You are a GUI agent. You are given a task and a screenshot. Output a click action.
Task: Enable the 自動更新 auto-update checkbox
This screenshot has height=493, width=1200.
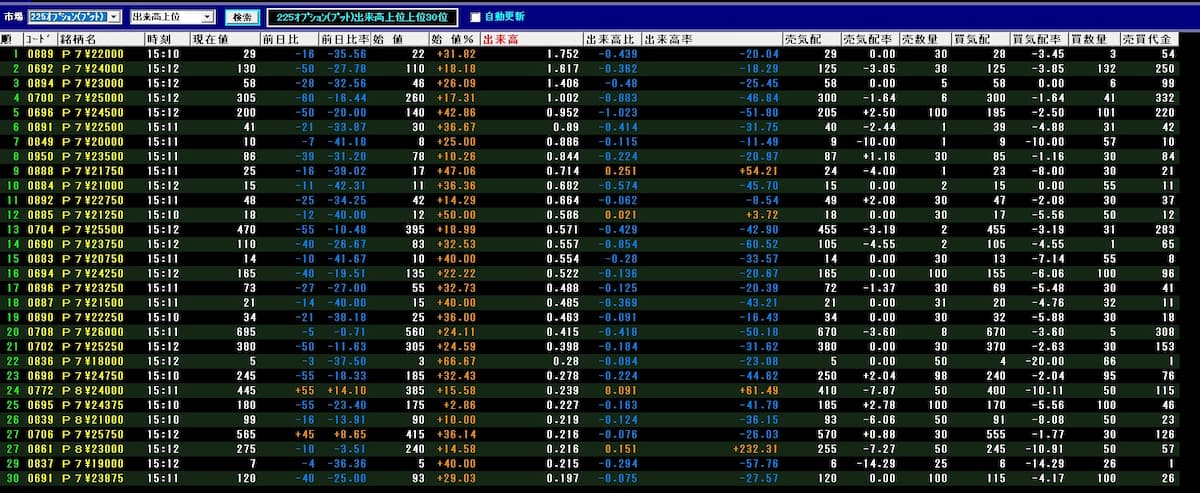[475, 17]
